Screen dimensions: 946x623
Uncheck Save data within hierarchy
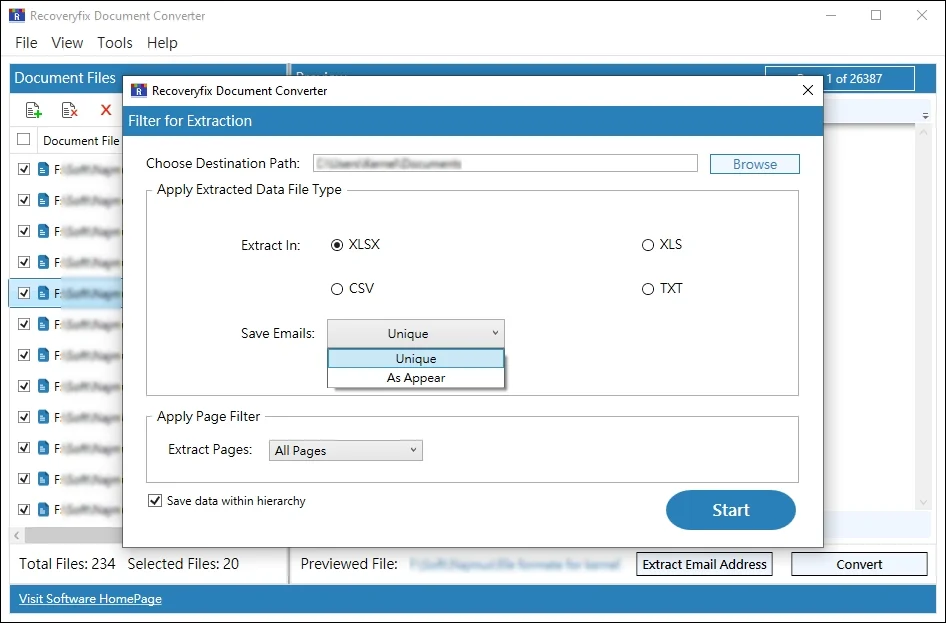tap(155, 501)
